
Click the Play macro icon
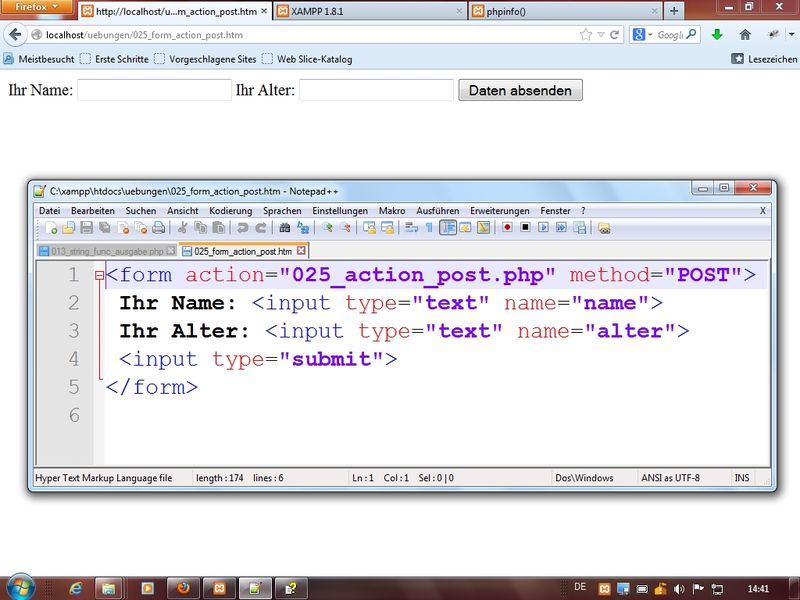click(x=543, y=228)
